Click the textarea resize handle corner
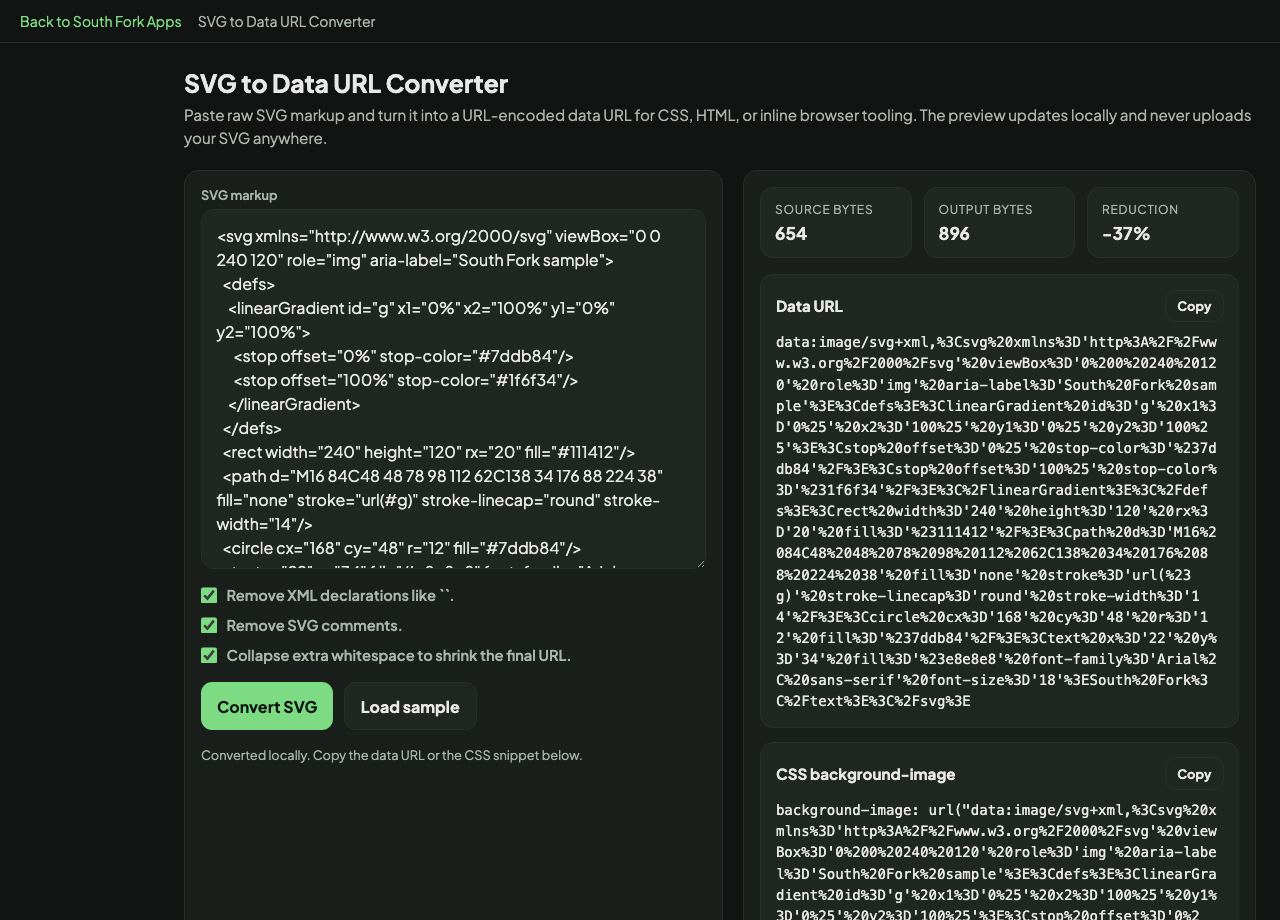This screenshot has height=920, width=1280. tap(699, 562)
